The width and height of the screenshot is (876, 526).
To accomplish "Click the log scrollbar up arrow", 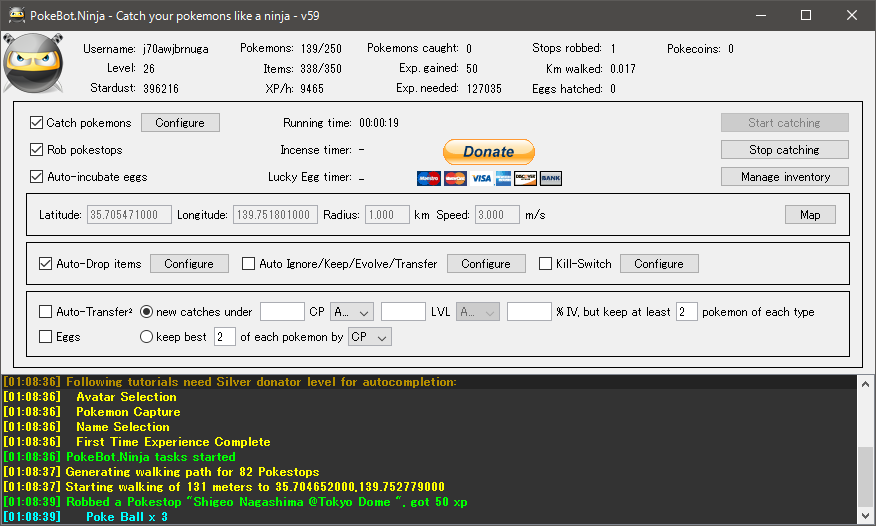I will (865, 384).
